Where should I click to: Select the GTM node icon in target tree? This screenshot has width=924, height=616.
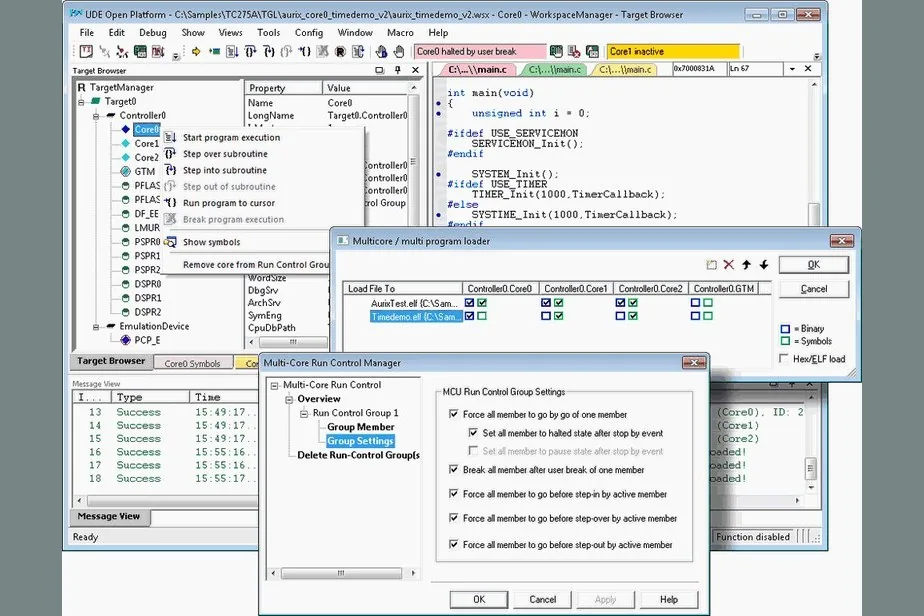point(126,172)
